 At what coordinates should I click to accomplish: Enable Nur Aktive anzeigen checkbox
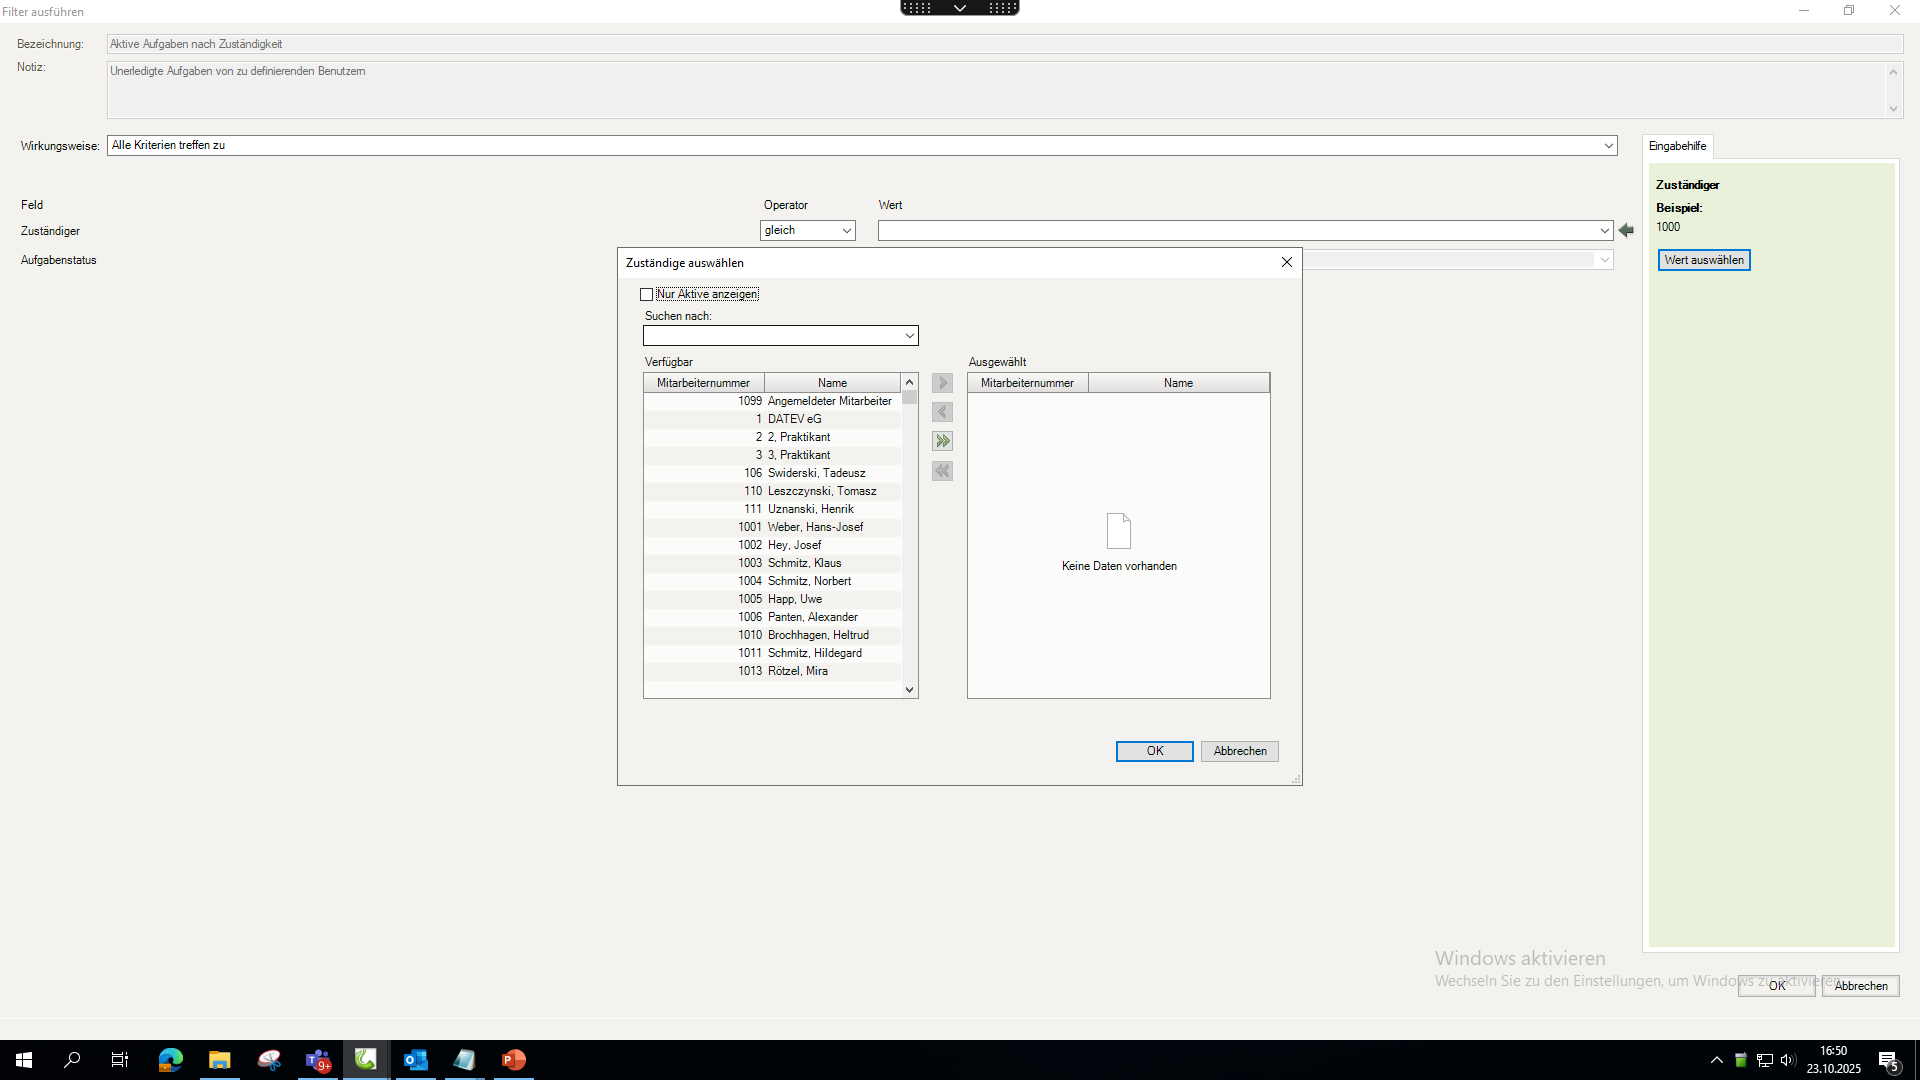647,294
